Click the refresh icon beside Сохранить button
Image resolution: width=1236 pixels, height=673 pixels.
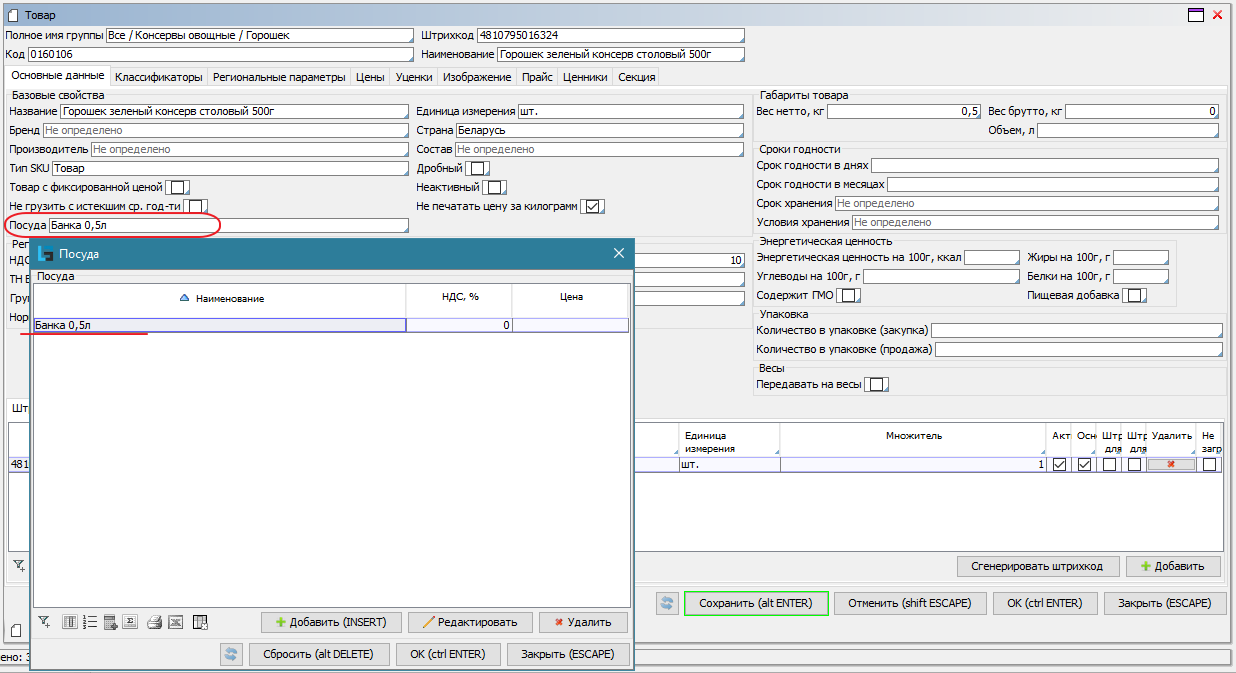coord(667,603)
